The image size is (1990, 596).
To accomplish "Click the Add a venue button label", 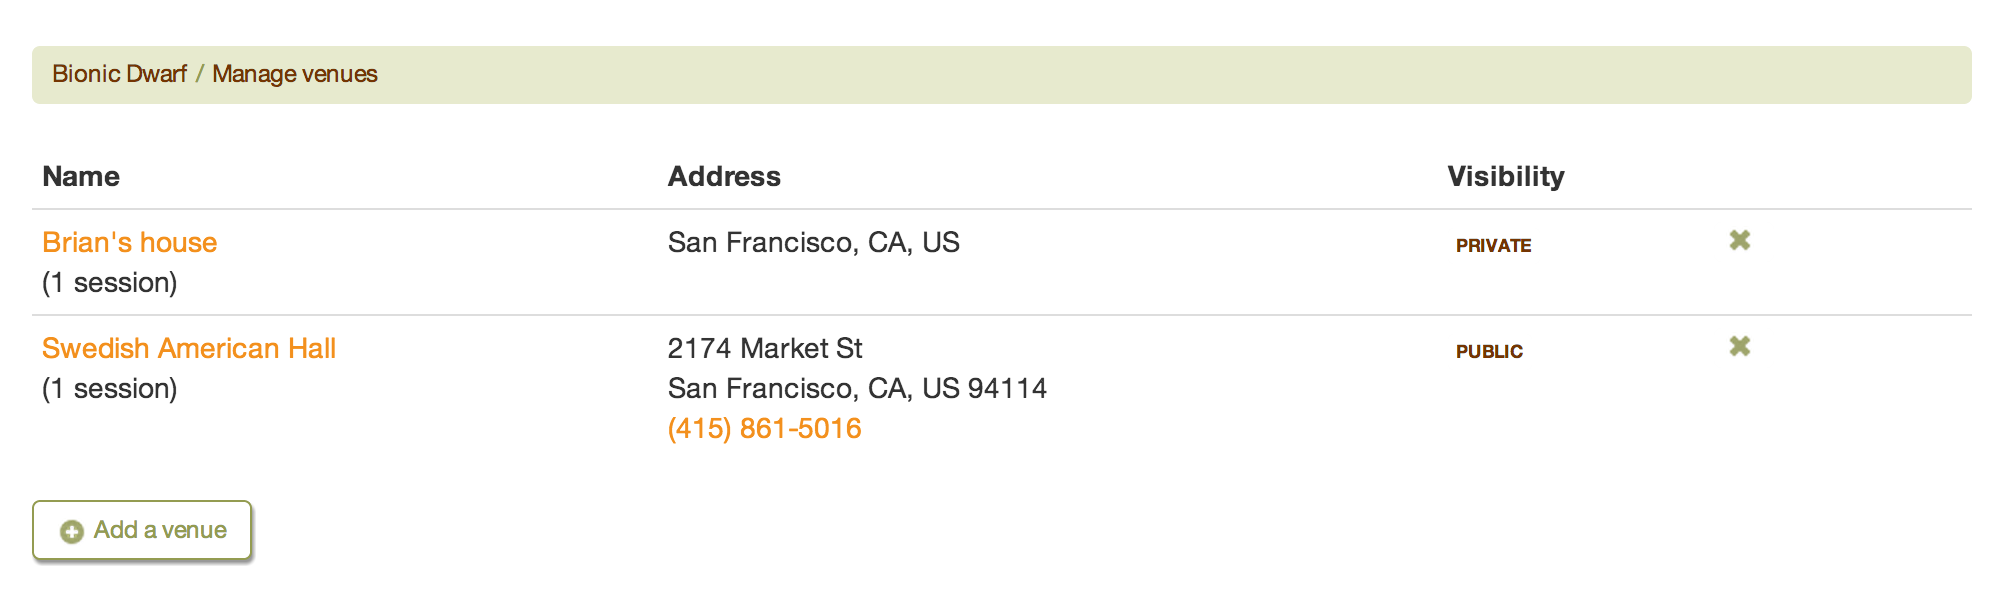I will pyautogui.click(x=160, y=530).
